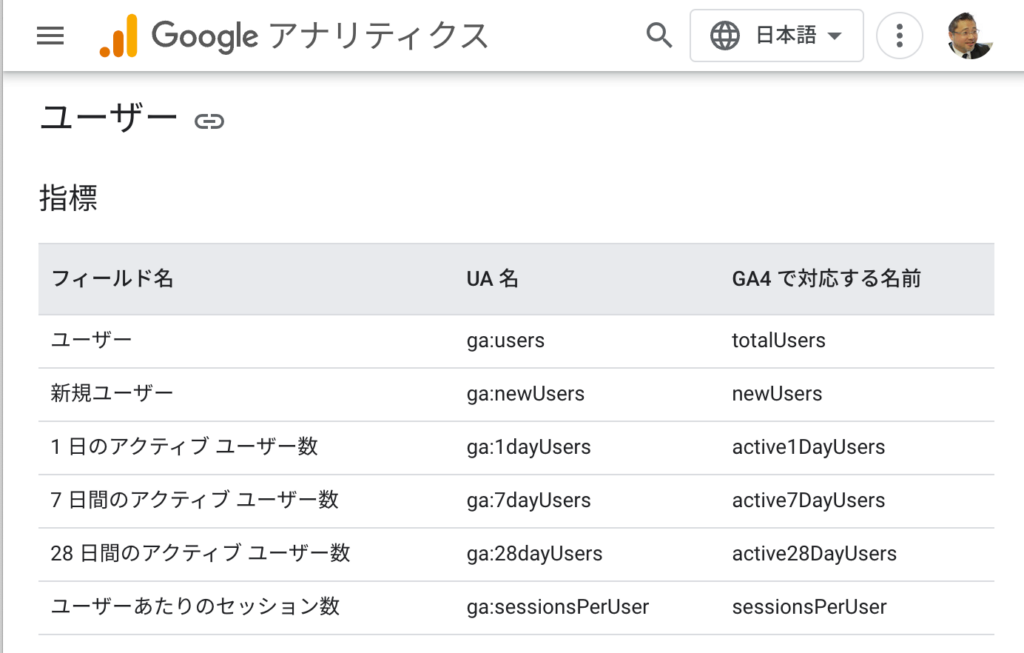Click the active1DayUsers cell
This screenshot has height=653, width=1024.
click(x=808, y=447)
